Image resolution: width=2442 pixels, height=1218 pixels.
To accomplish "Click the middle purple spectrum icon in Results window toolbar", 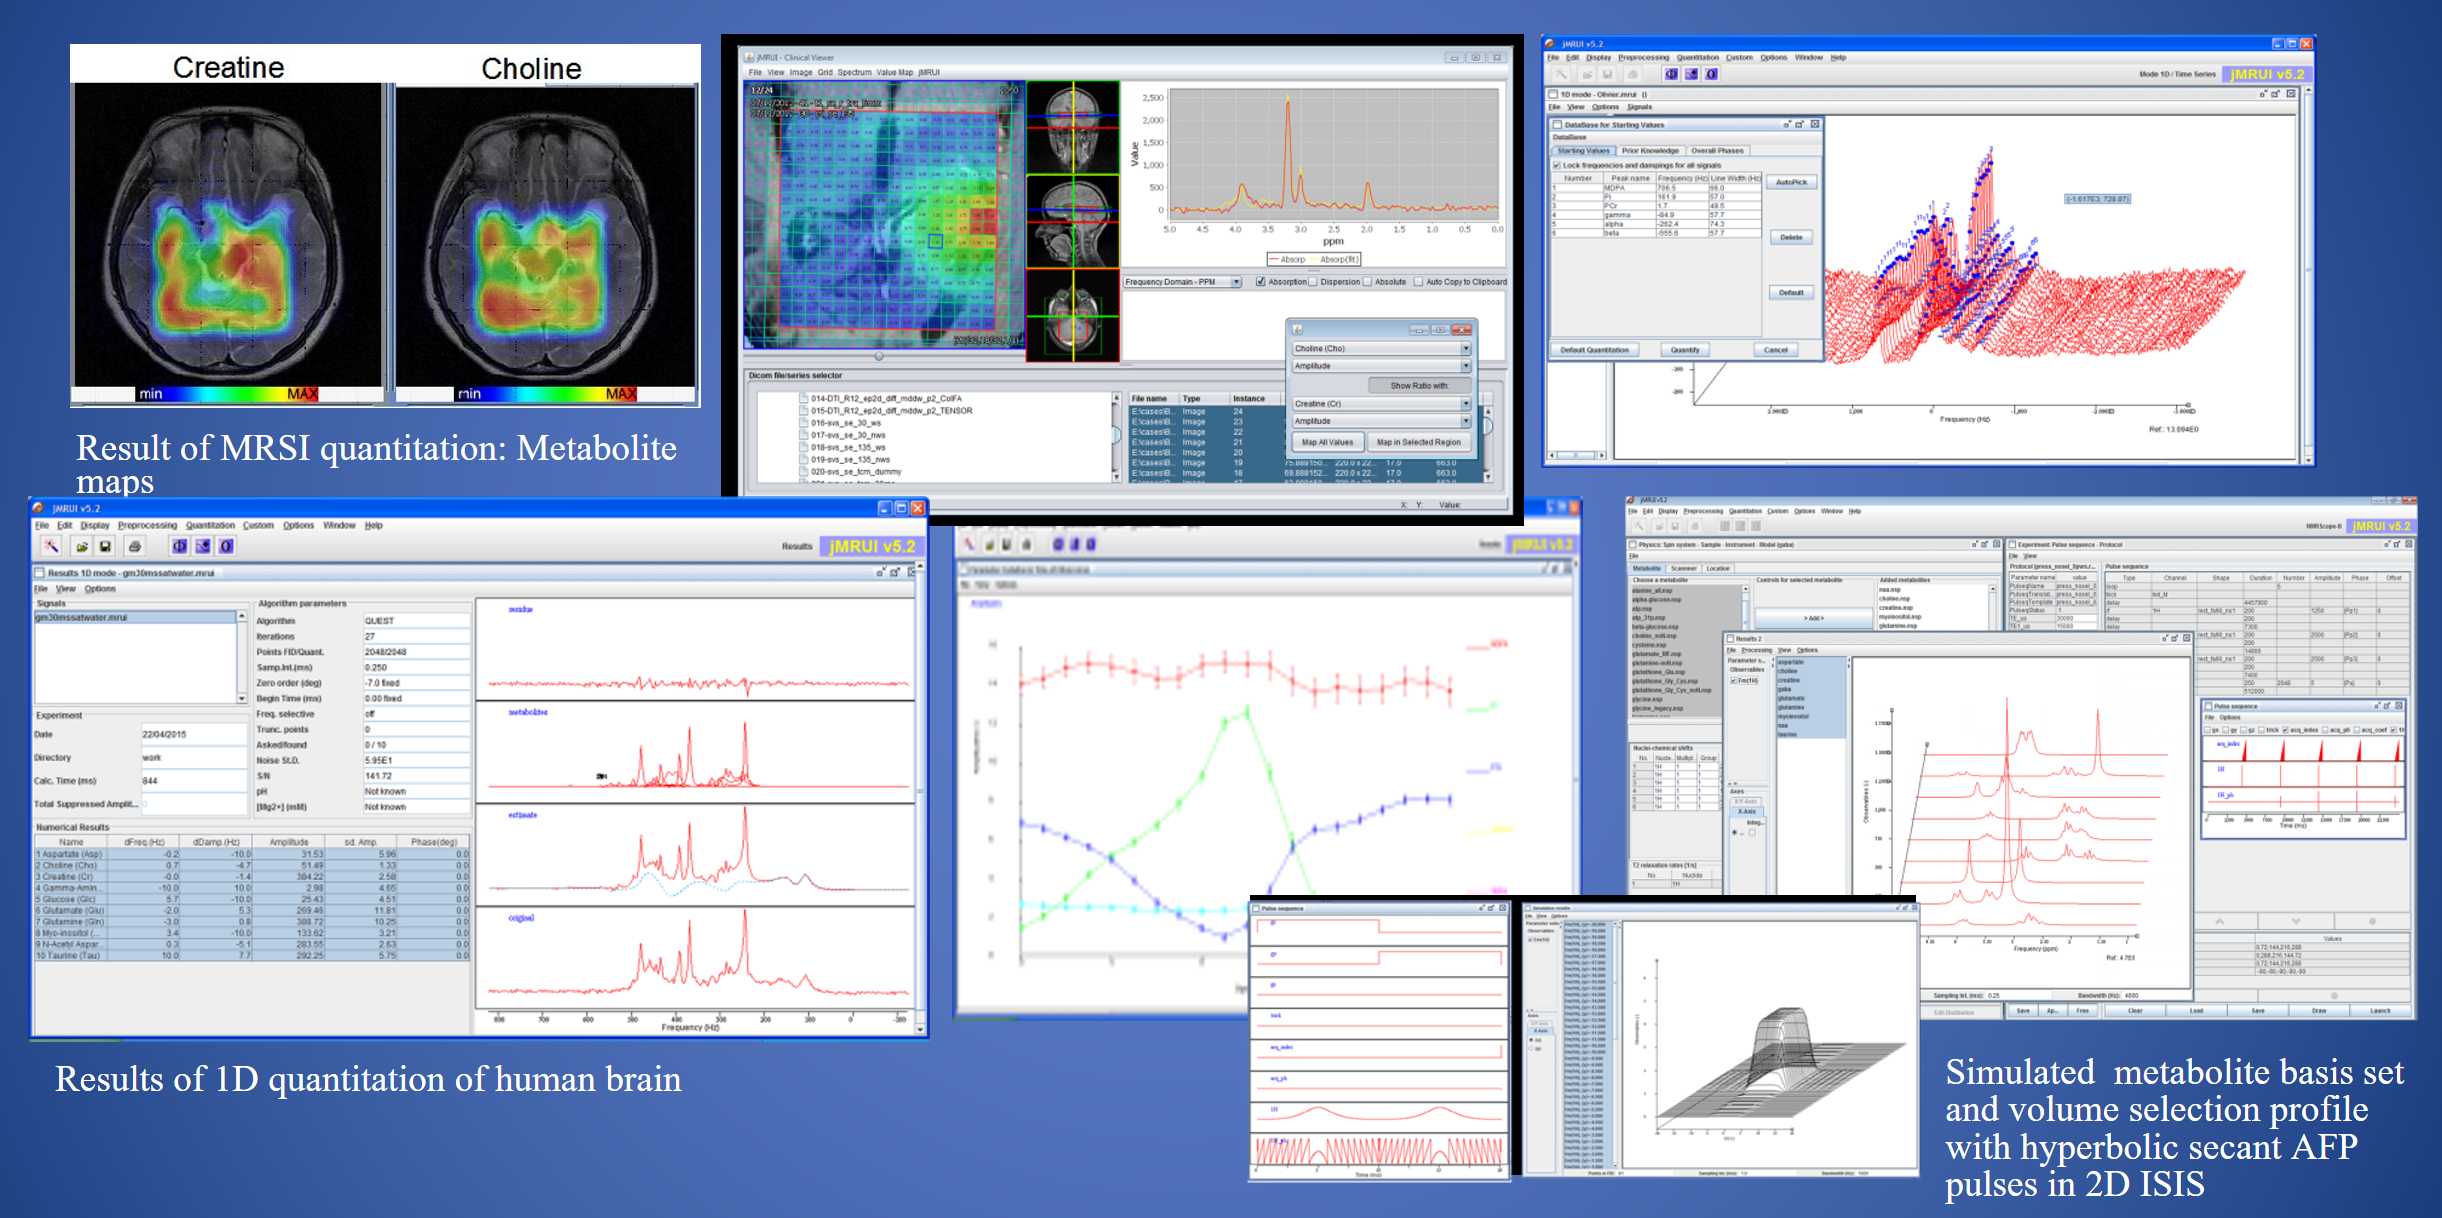I will coord(203,546).
